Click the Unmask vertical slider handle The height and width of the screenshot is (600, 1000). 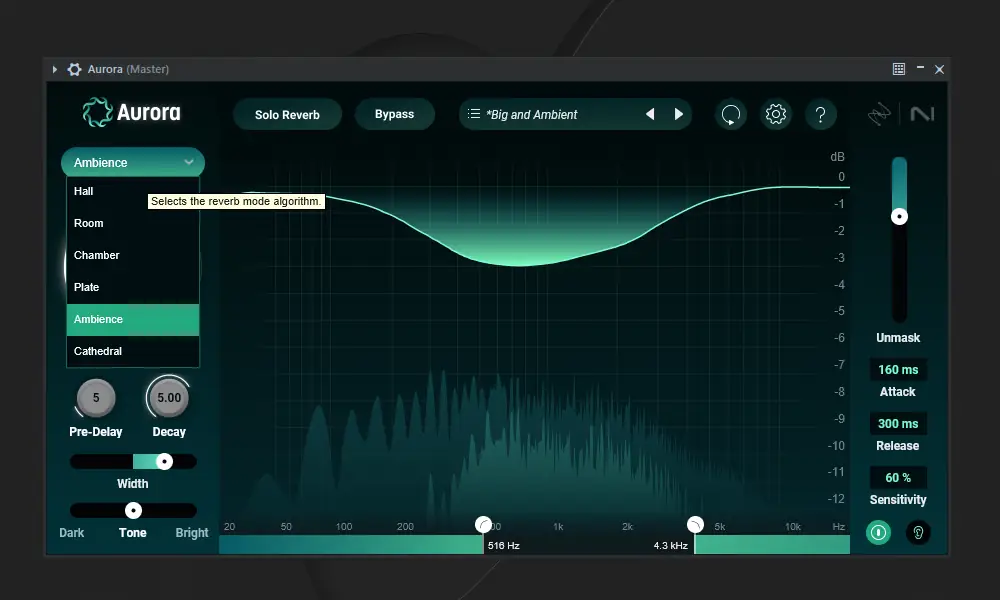click(899, 217)
